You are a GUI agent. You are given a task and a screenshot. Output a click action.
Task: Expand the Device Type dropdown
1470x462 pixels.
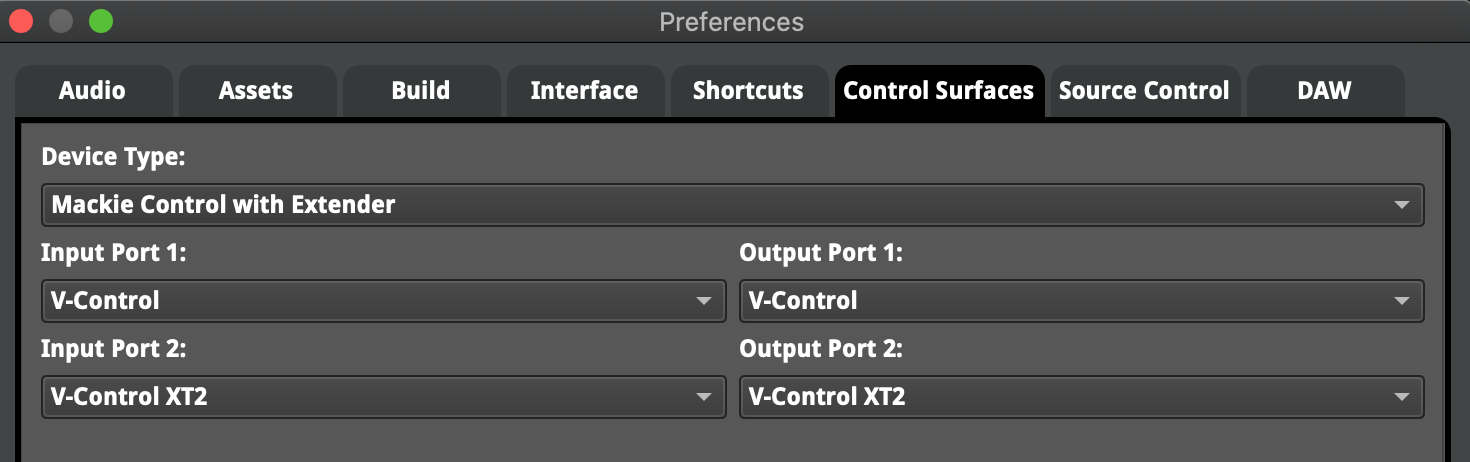point(732,205)
